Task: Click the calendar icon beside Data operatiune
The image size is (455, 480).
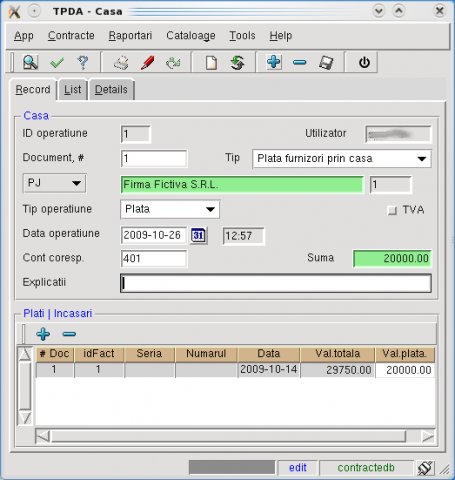Action: 199,236
